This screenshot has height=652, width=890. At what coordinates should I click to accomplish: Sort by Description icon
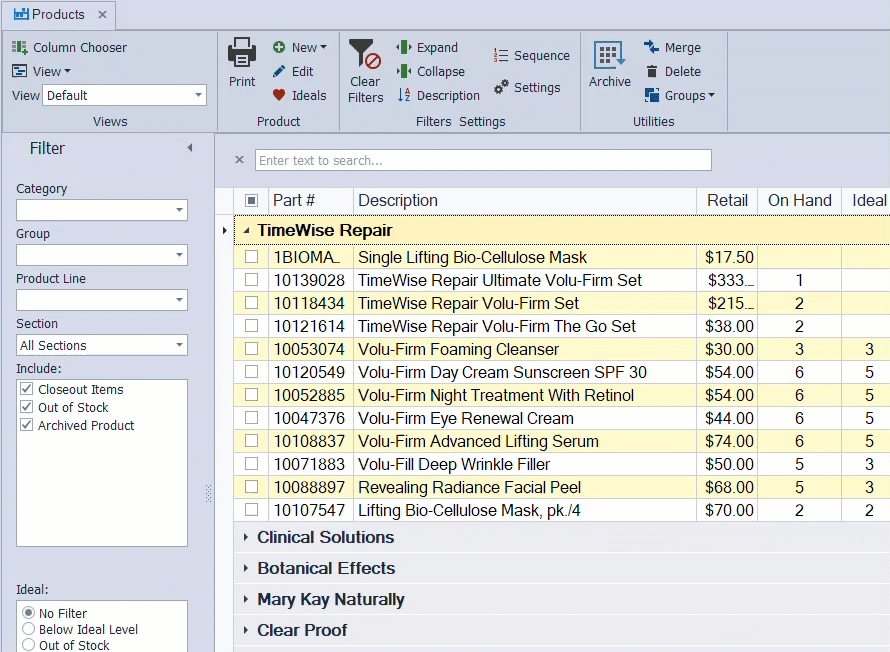tap(404, 95)
